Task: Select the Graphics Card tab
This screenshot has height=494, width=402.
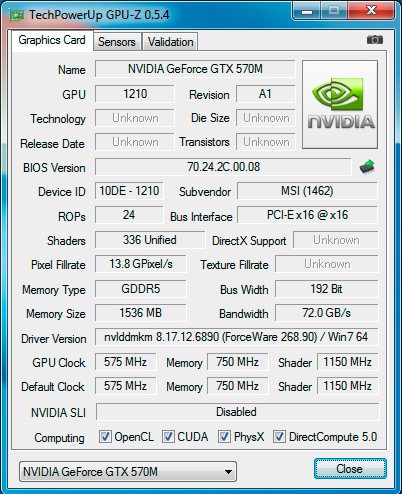Action: click(52, 40)
